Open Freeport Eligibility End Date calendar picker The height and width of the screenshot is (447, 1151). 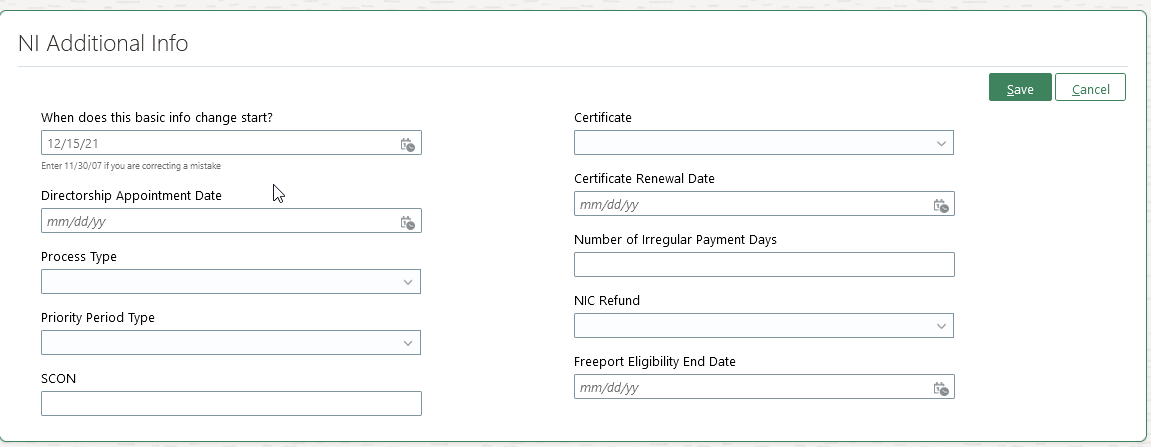pyautogui.click(x=940, y=388)
